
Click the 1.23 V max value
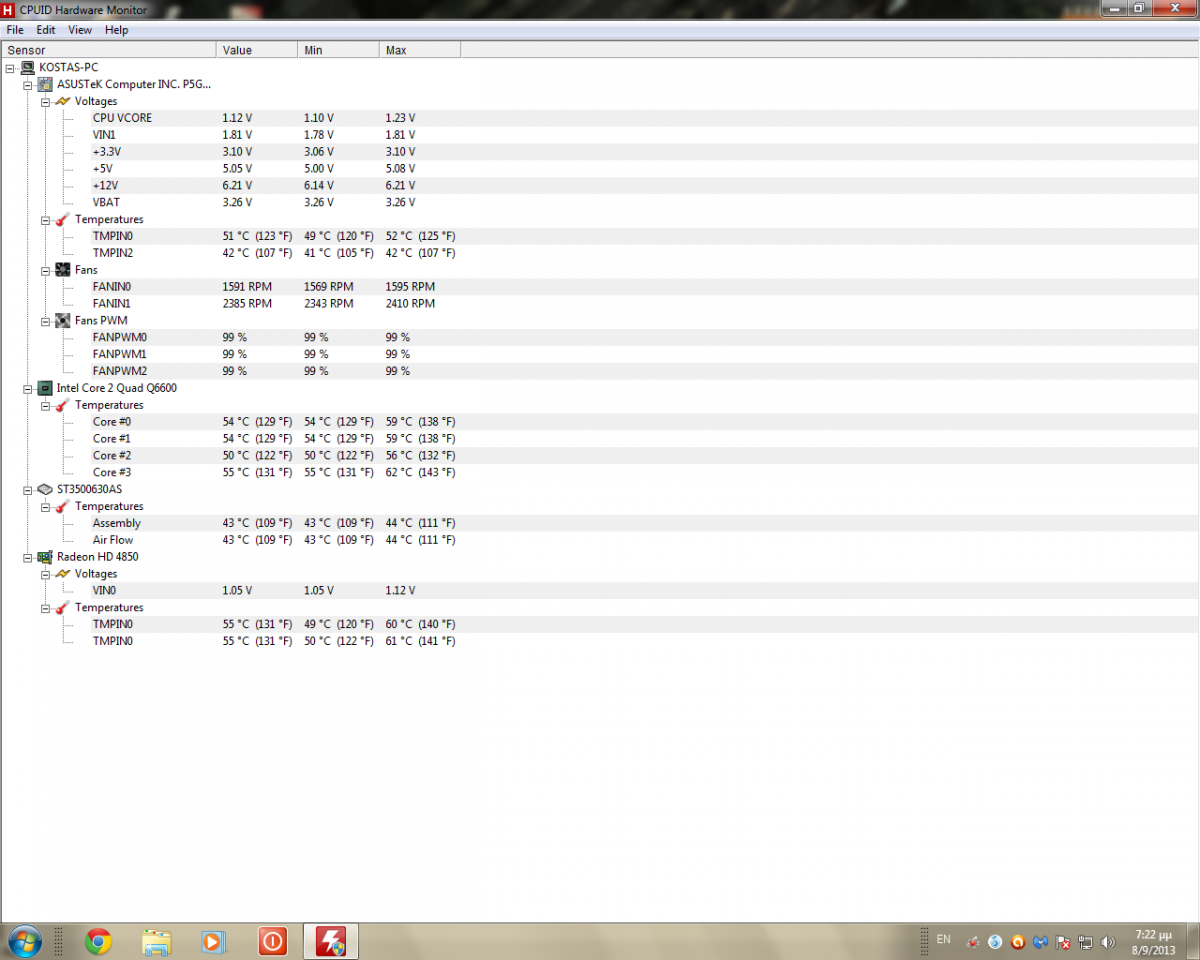click(400, 118)
